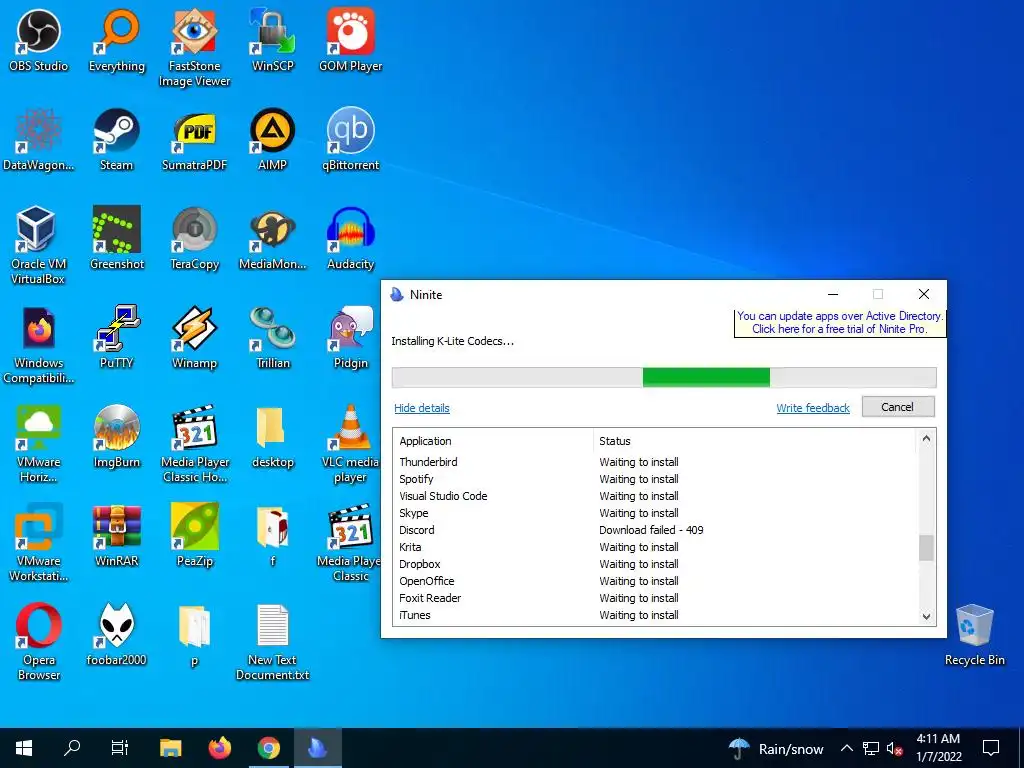Launch the Everything search shortcut
The image size is (1024, 768).
click(x=117, y=40)
